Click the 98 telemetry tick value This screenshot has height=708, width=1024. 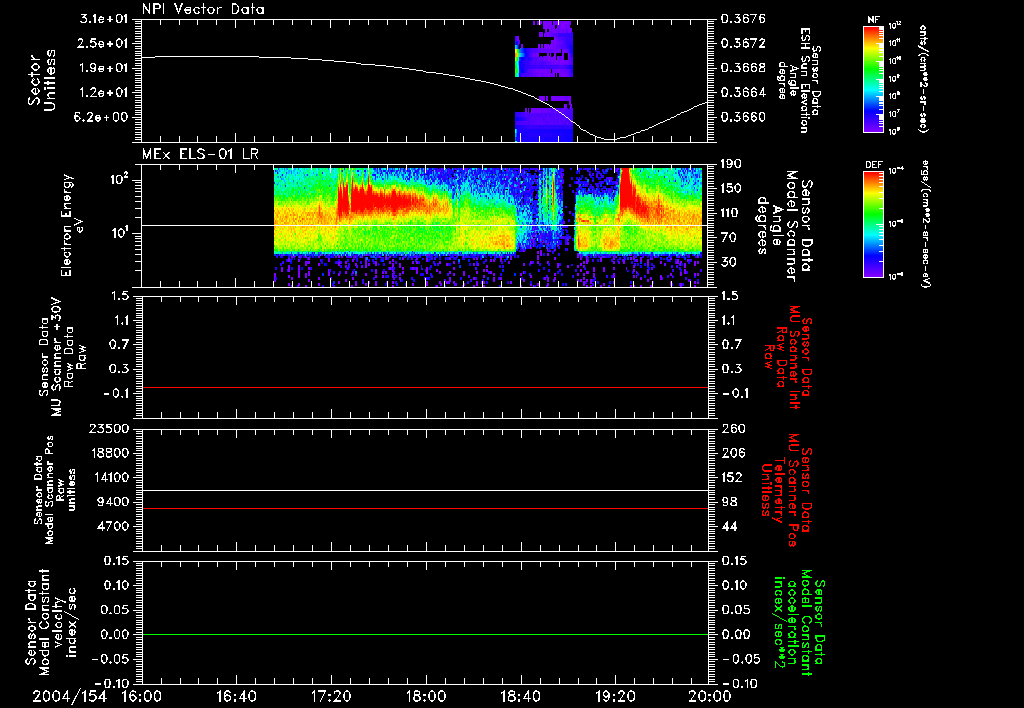pyautogui.click(x=728, y=502)
